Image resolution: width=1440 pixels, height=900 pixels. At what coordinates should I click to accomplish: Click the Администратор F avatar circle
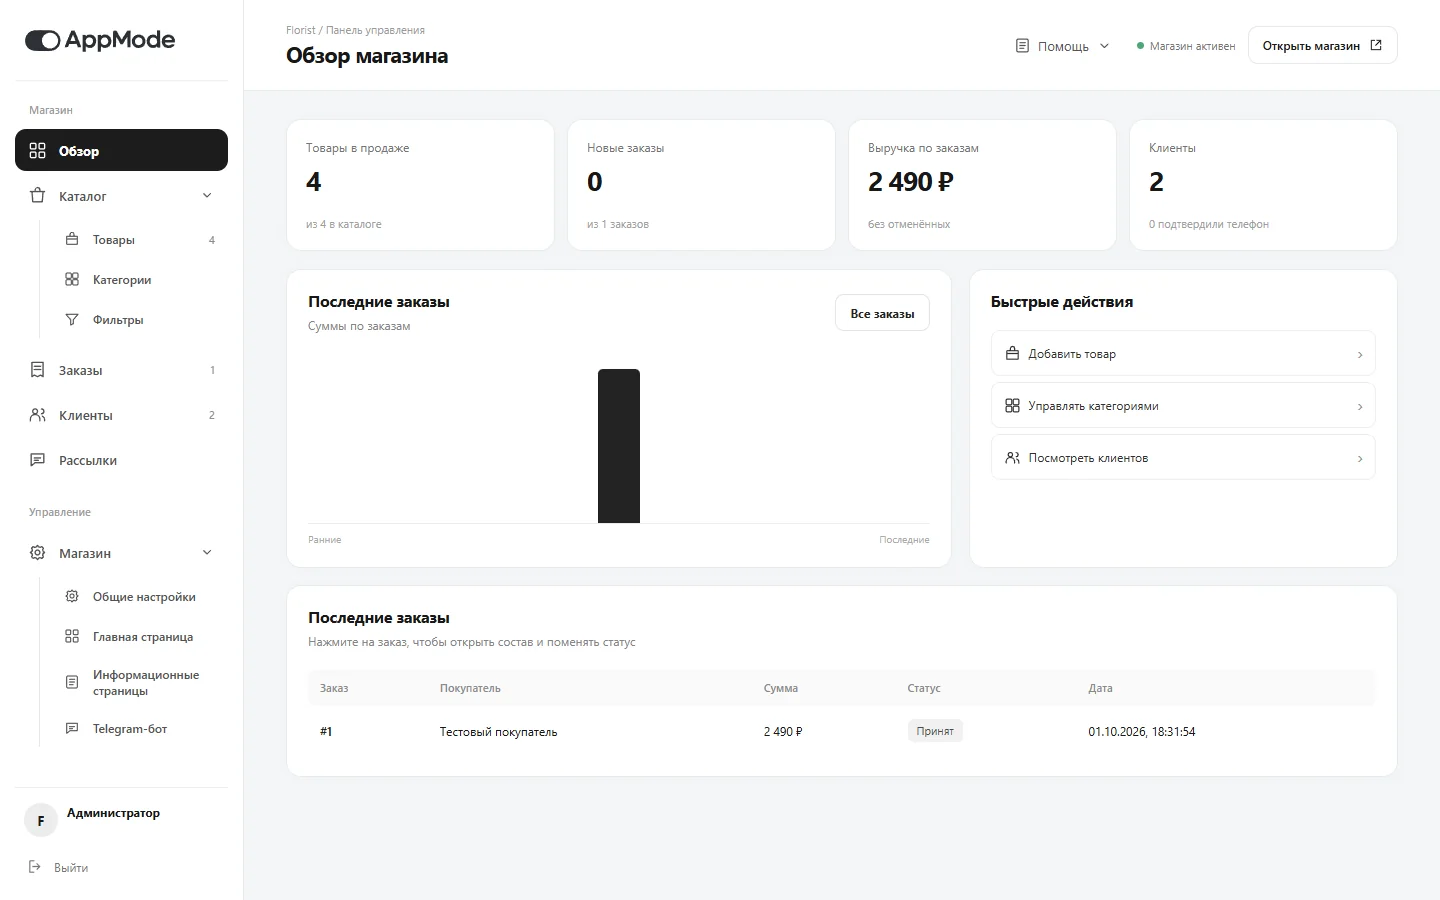pyautogui.click(x=41, y=820)
